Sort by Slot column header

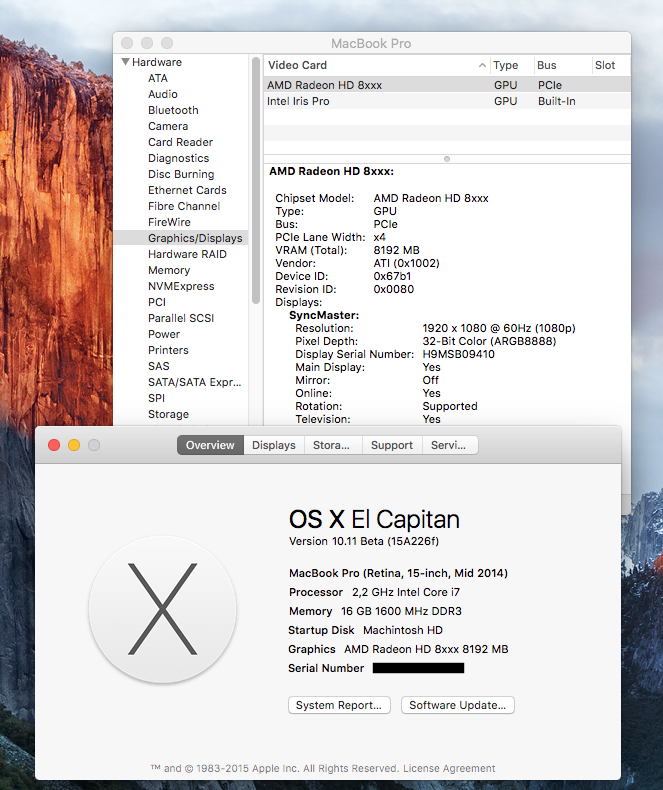(605, 65)
